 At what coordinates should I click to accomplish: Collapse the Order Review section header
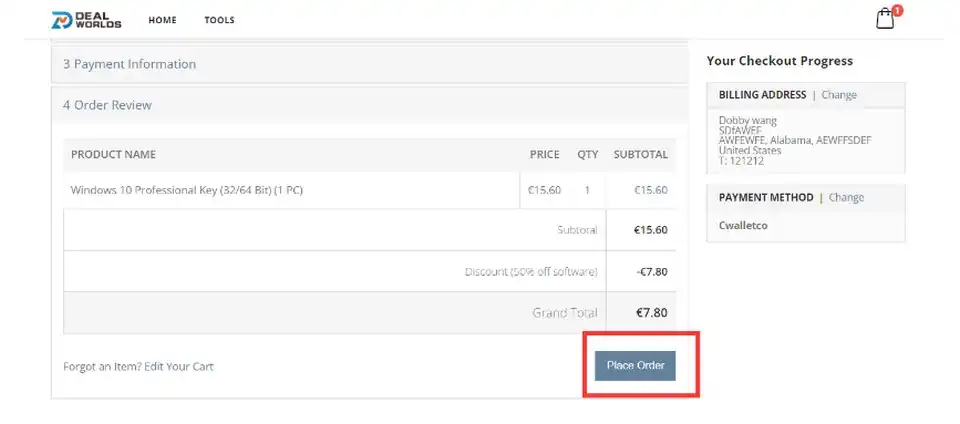108,105
